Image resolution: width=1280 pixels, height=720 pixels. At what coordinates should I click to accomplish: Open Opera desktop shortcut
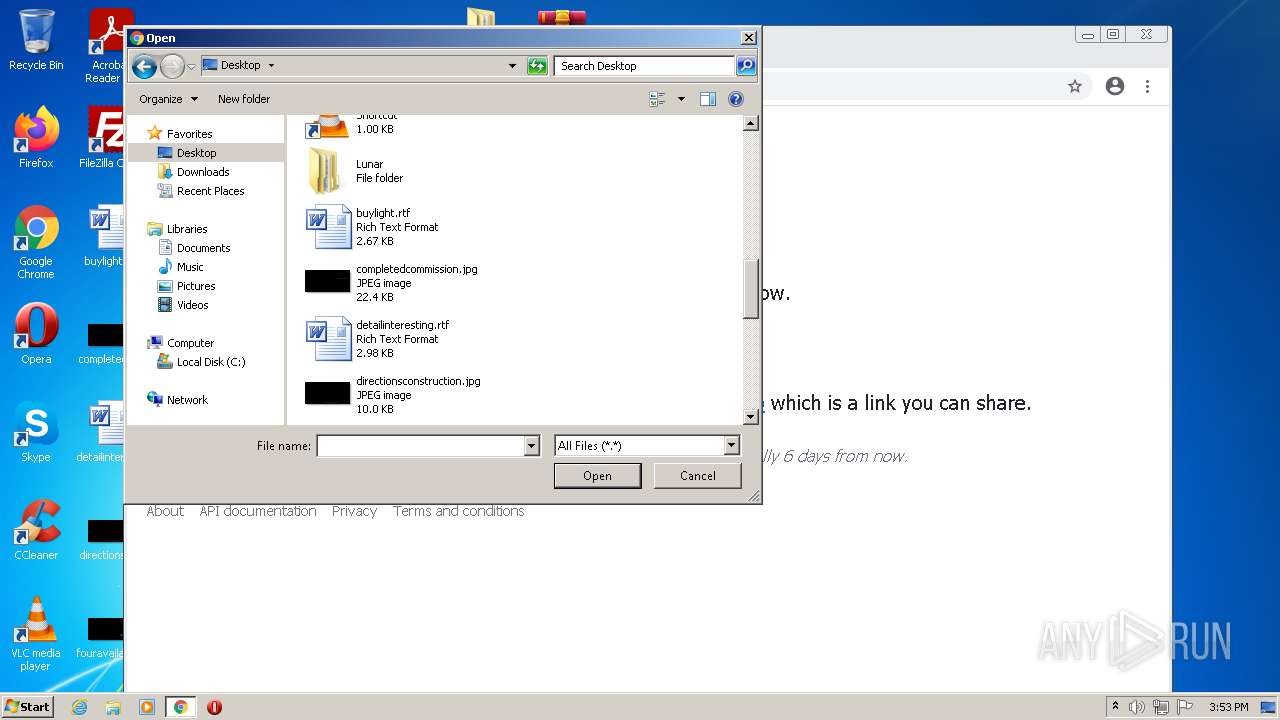(36, 334)
